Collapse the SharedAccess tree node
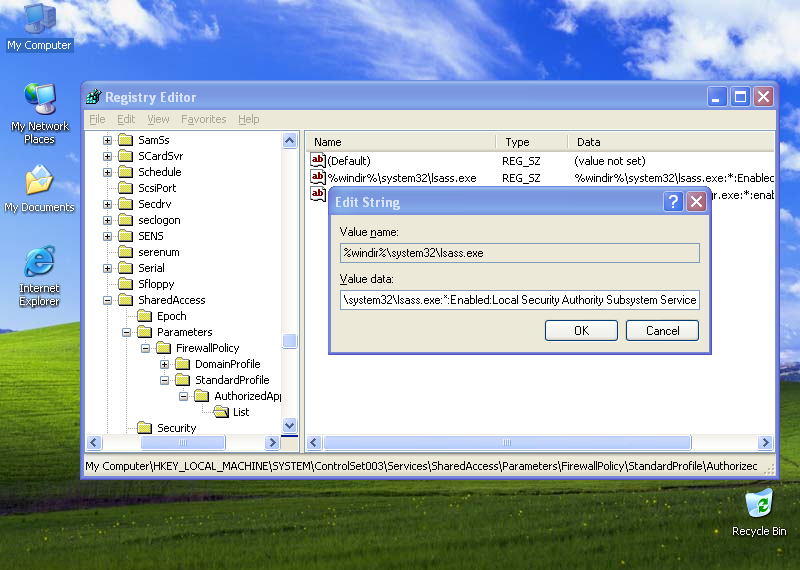The height and width of the screenshot is (570, 800). [x=107, y=300]
